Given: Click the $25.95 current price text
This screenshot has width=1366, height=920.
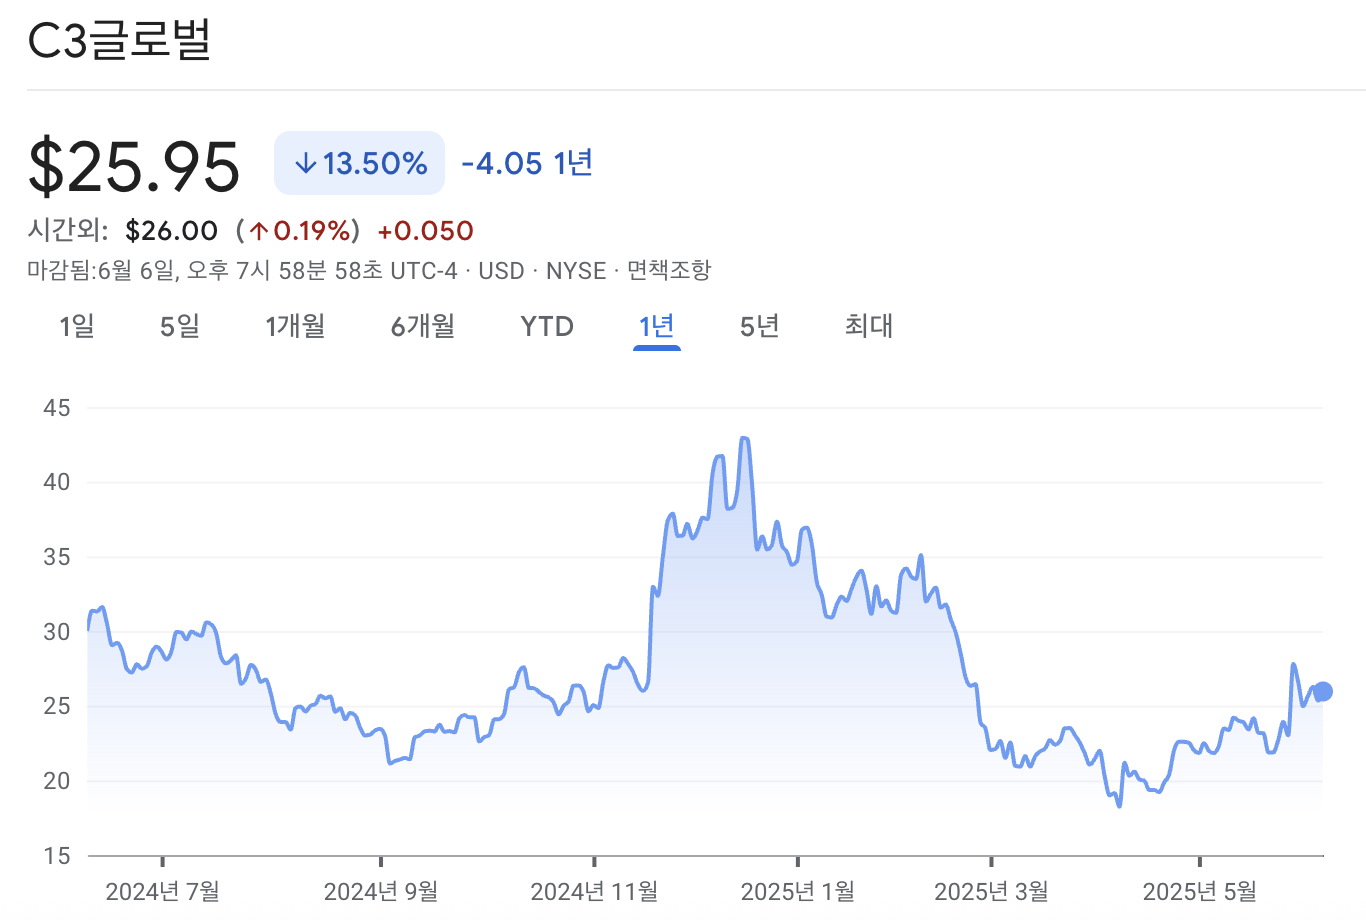Looking at the screenshot, I should [x=134, y=164].
